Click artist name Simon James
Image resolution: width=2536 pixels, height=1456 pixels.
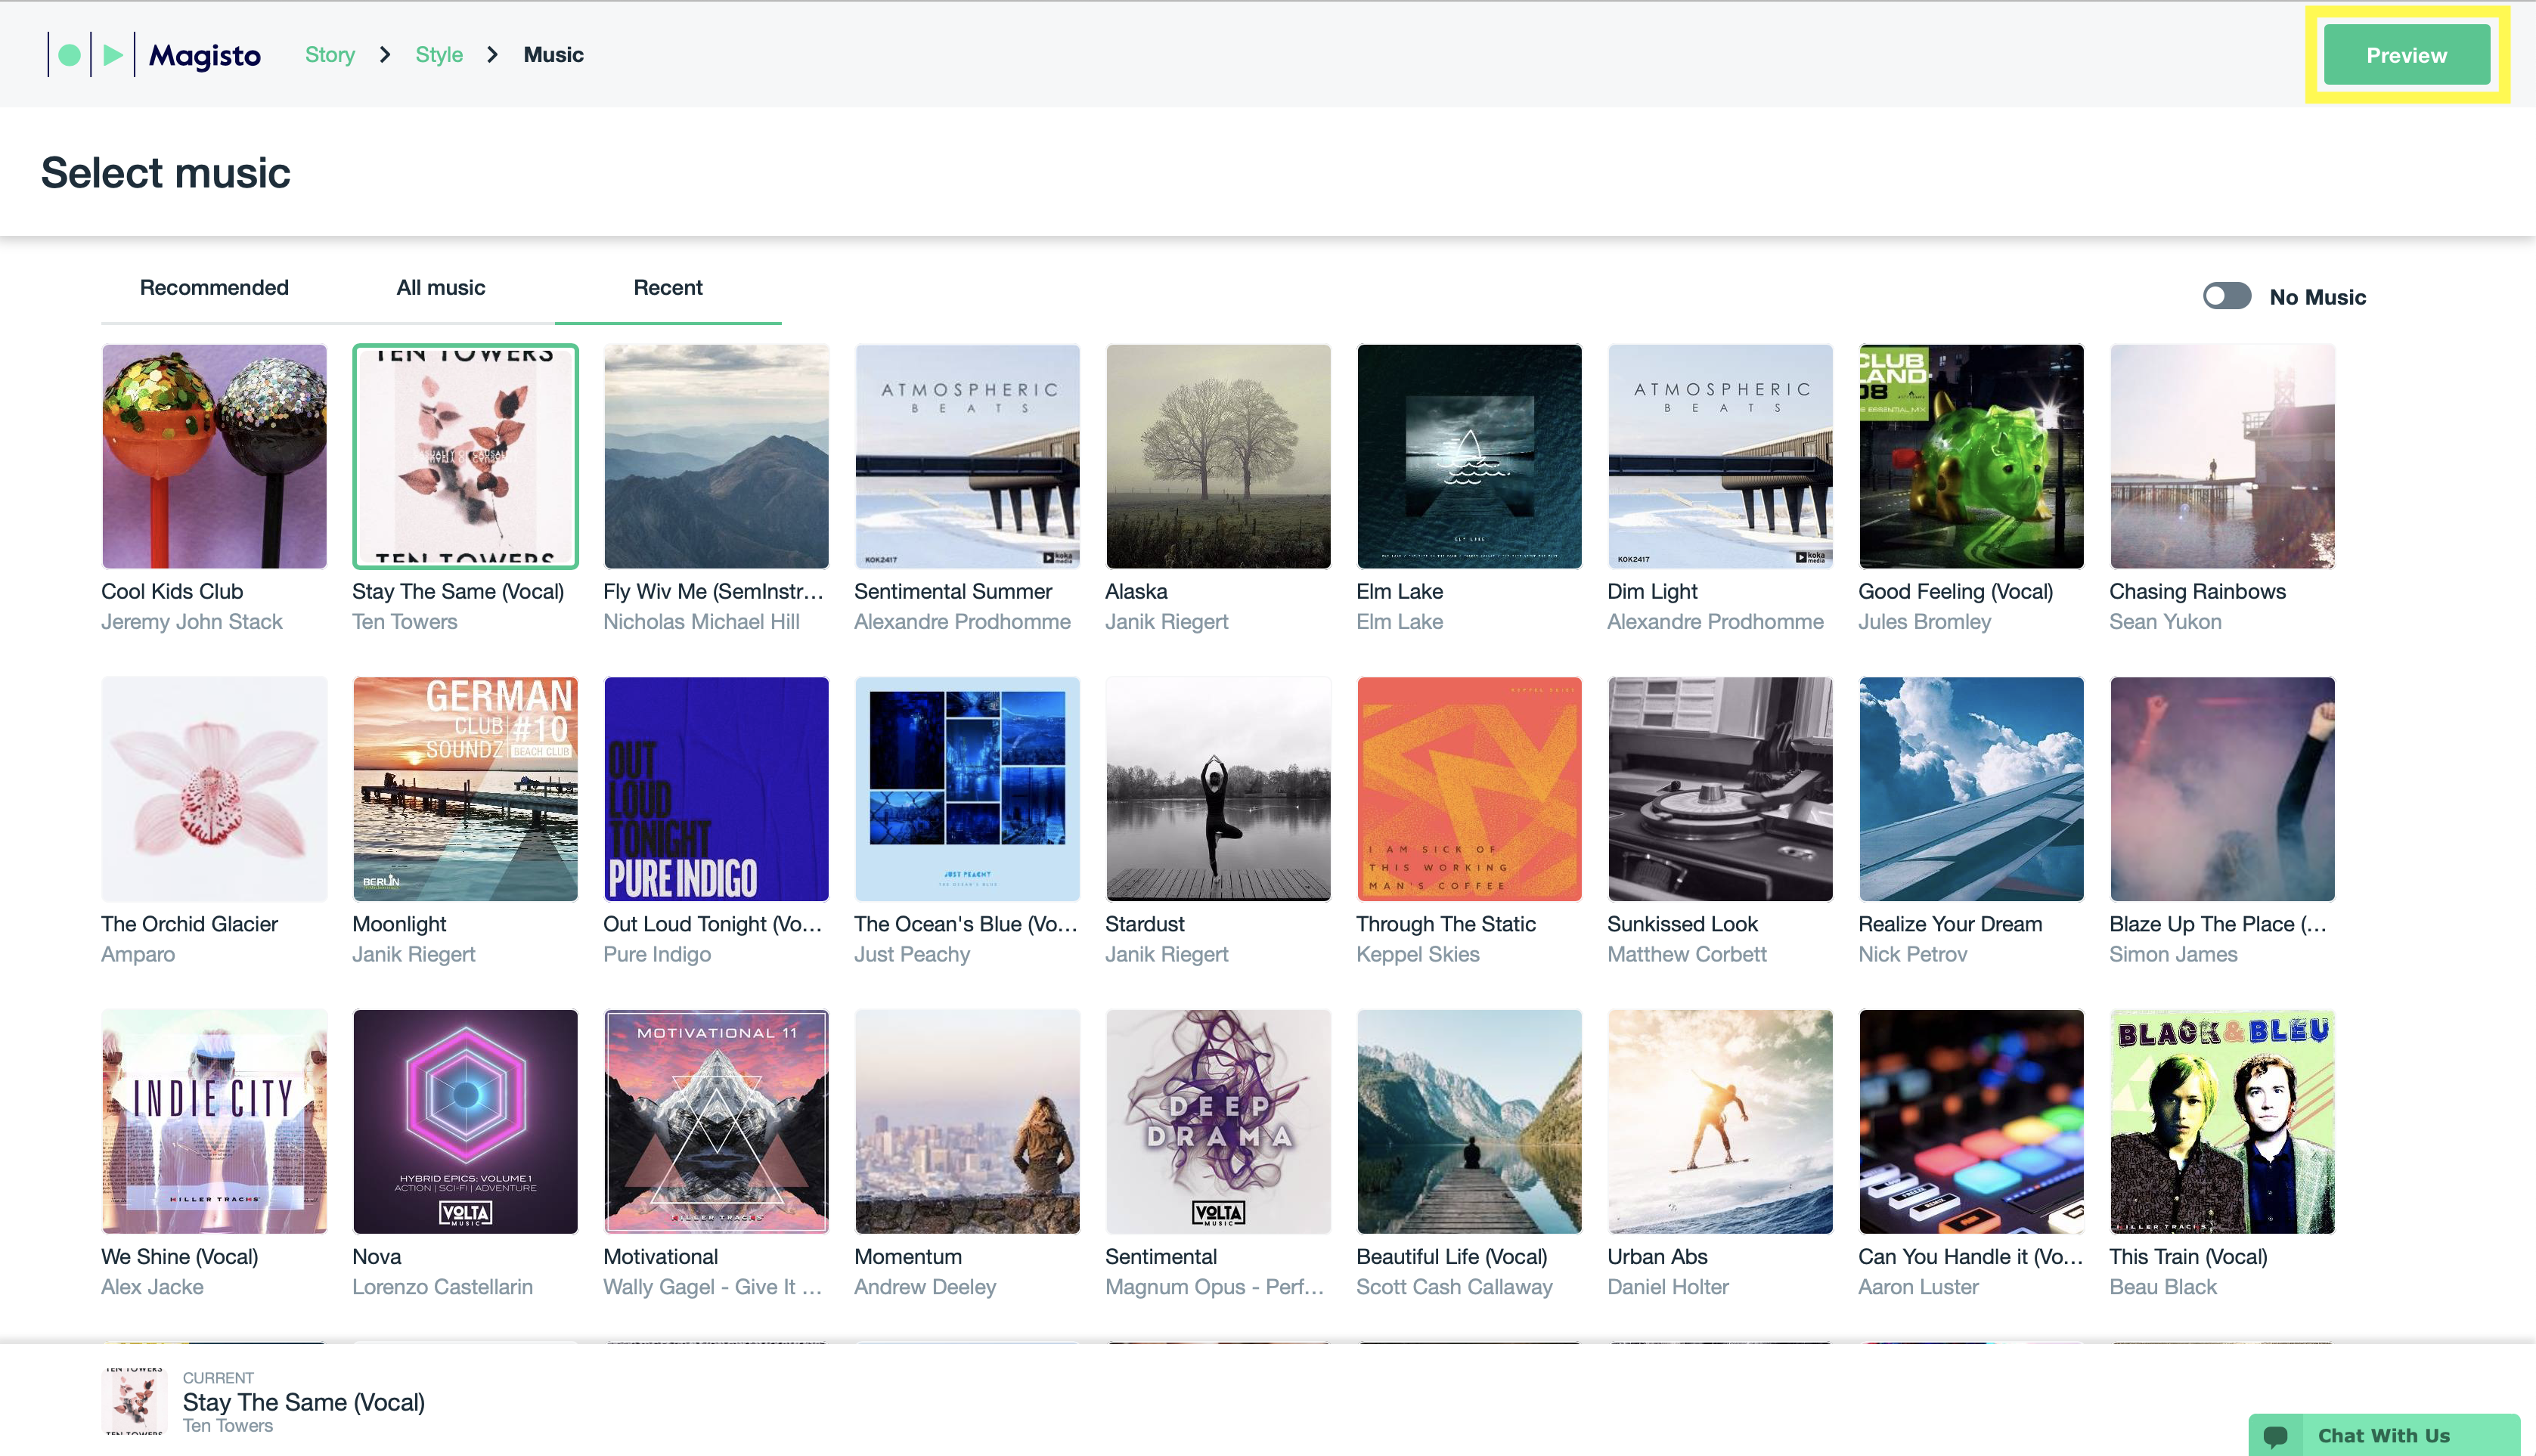[2173, 955]
